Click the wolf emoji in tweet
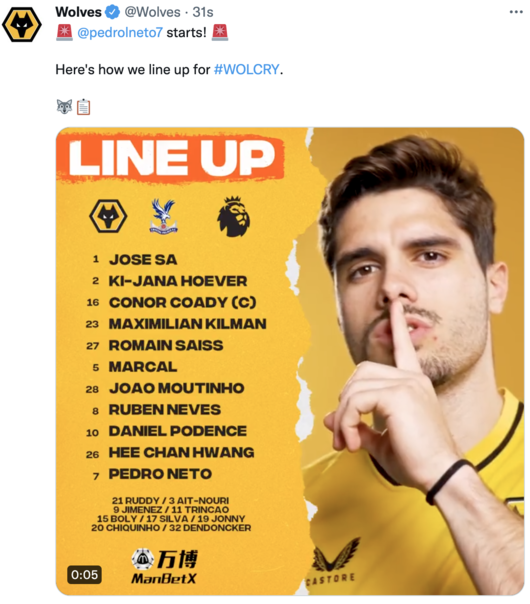 click(64, 107)
